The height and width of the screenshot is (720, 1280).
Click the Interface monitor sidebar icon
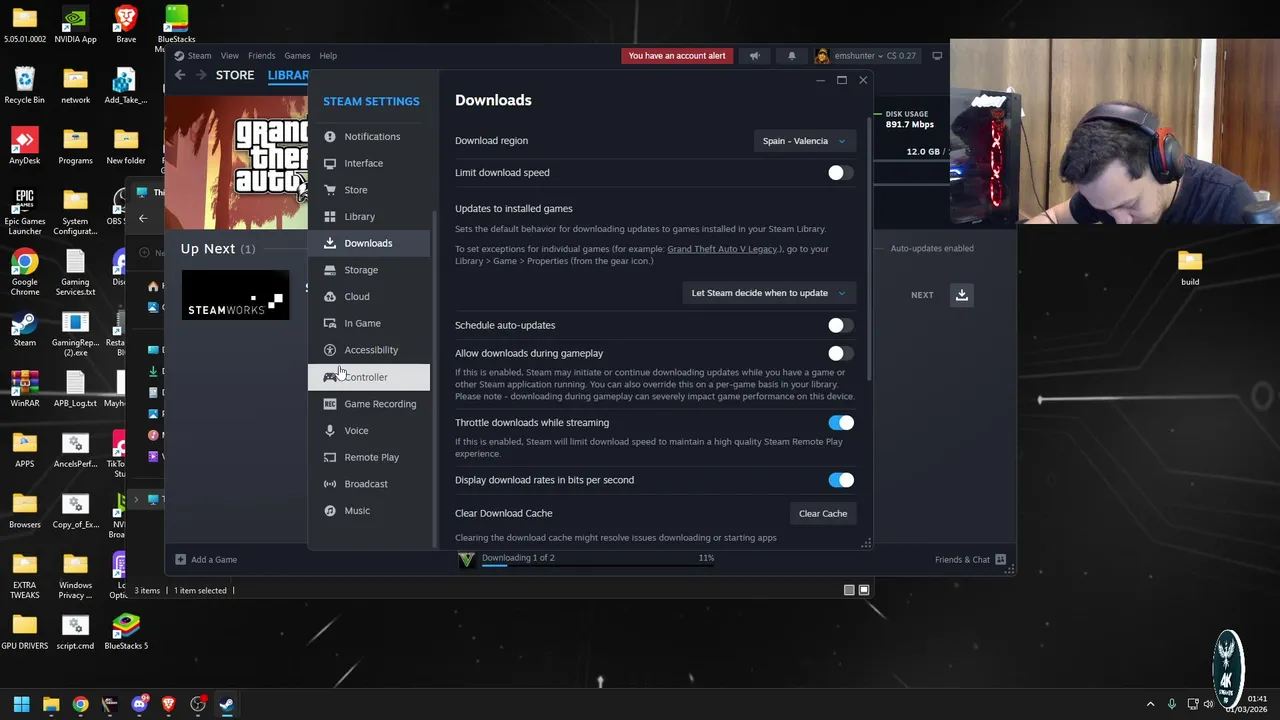330,163
